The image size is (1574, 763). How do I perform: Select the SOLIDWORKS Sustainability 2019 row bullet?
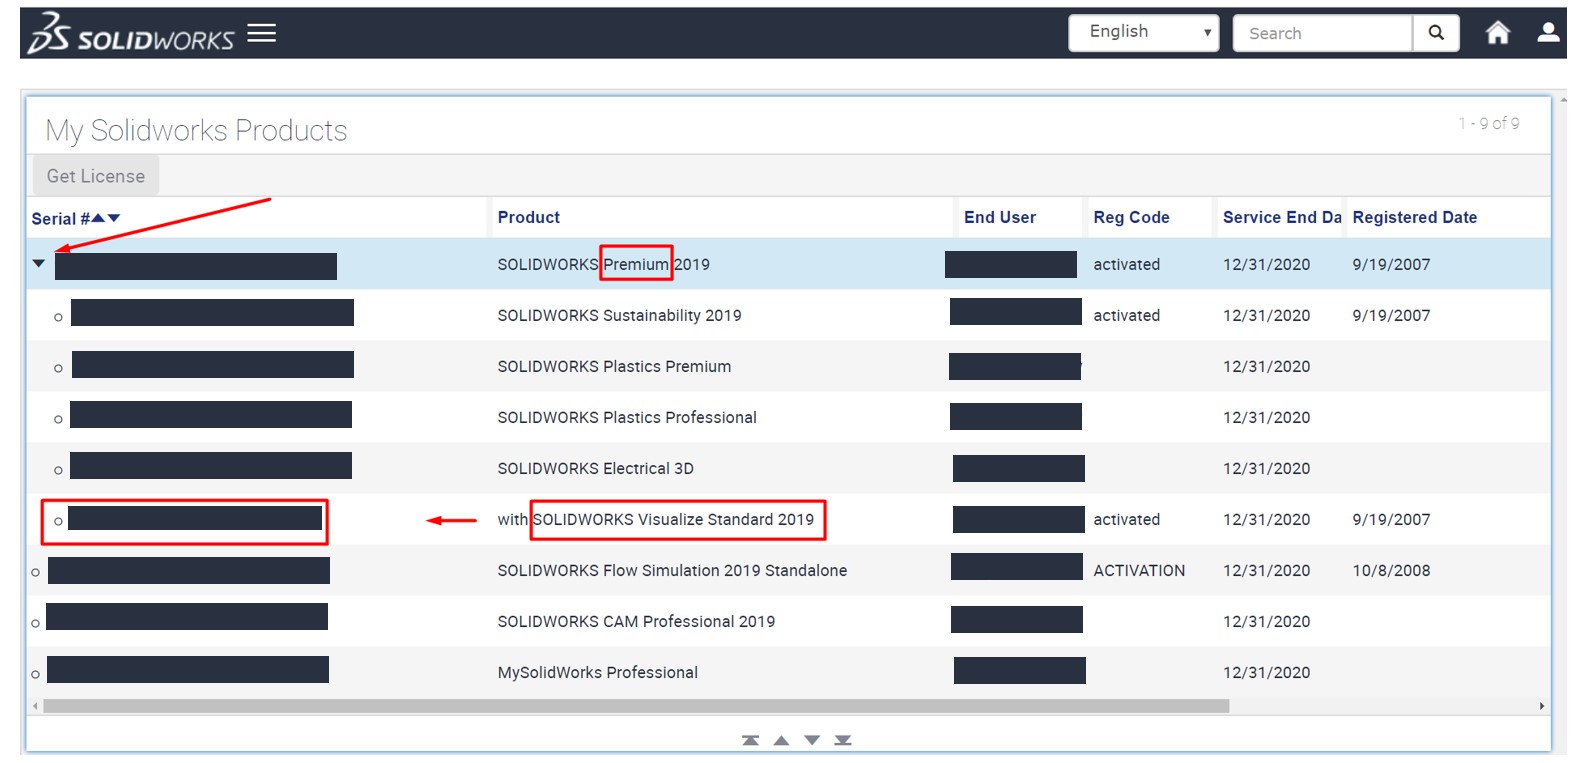pos(58,317)
